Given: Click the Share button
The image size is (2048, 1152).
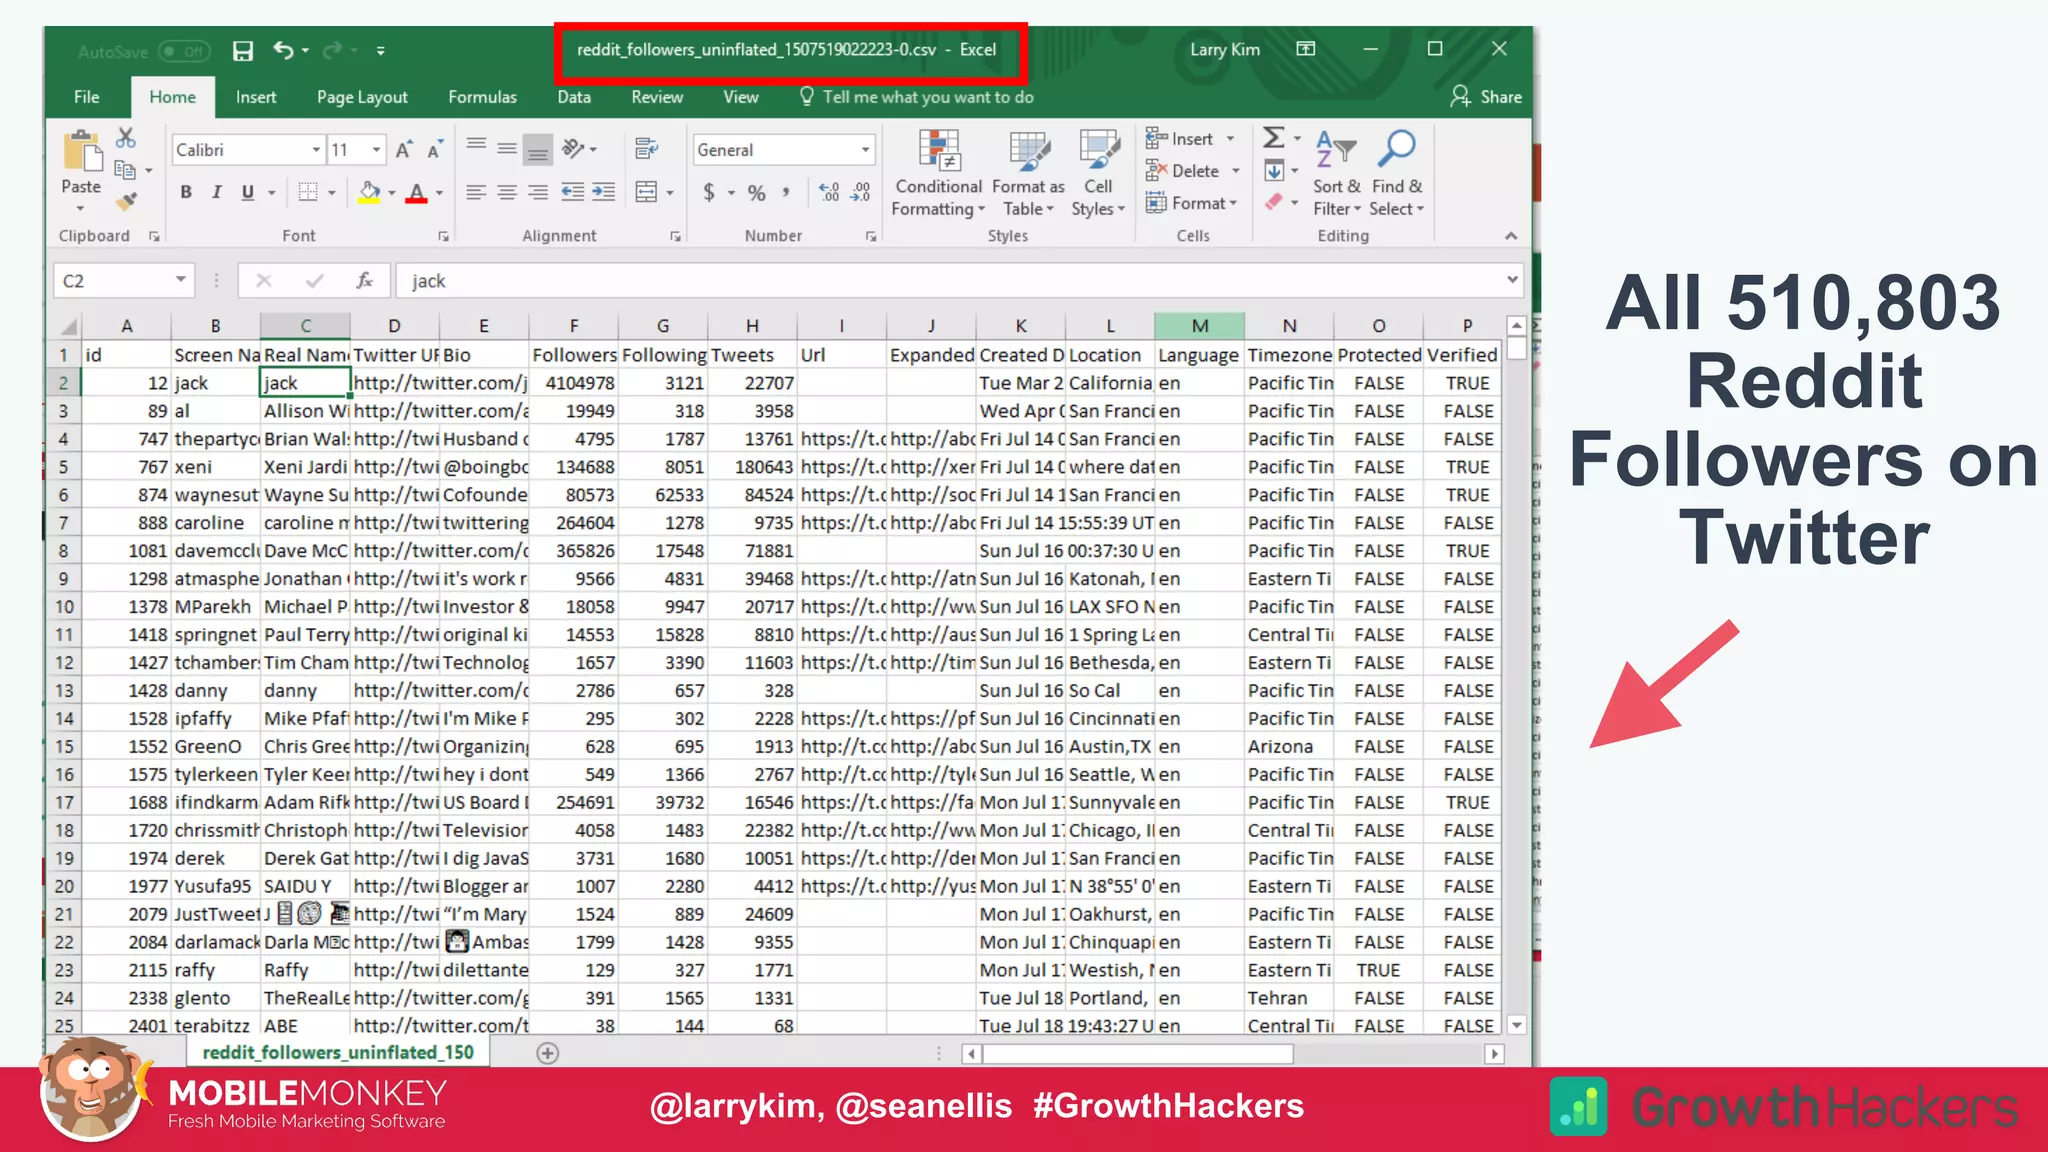Looking at the screenshot, I should coord(1487,97).
